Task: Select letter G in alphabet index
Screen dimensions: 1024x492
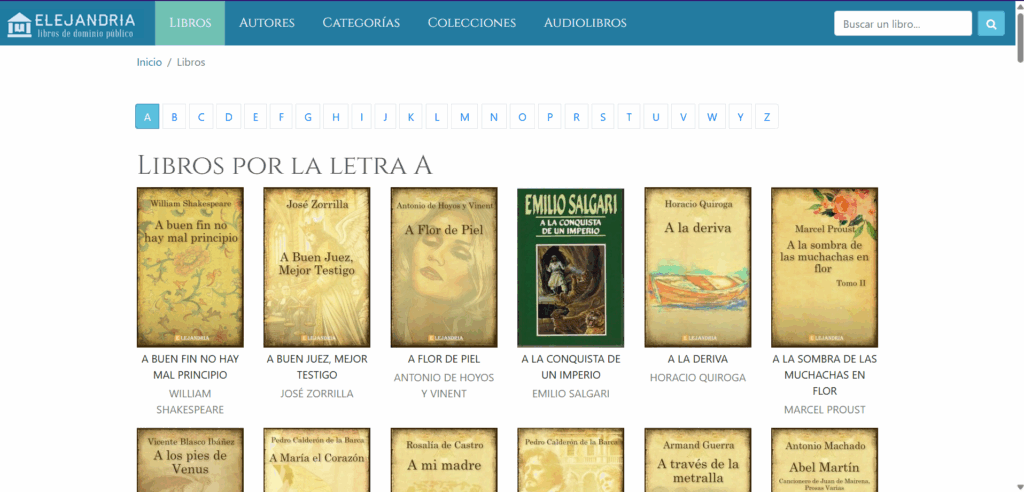Action: pyautogui.click(x=308, y=117)
